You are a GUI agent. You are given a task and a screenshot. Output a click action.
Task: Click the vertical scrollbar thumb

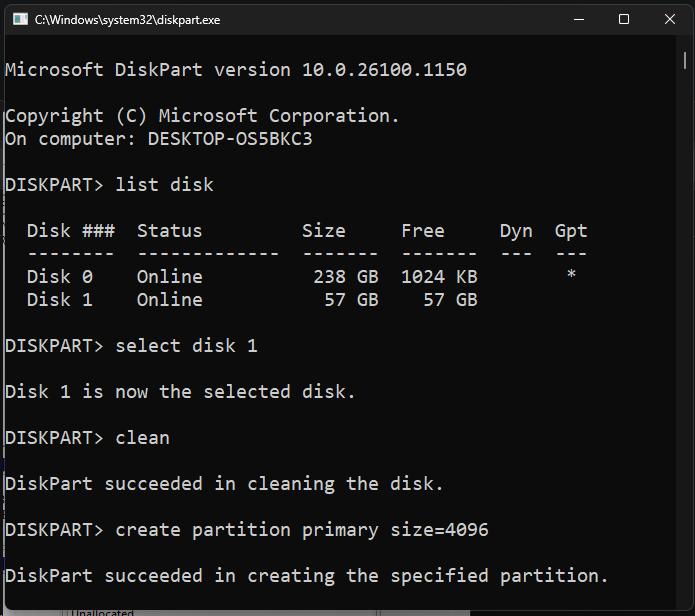(685, 61)
